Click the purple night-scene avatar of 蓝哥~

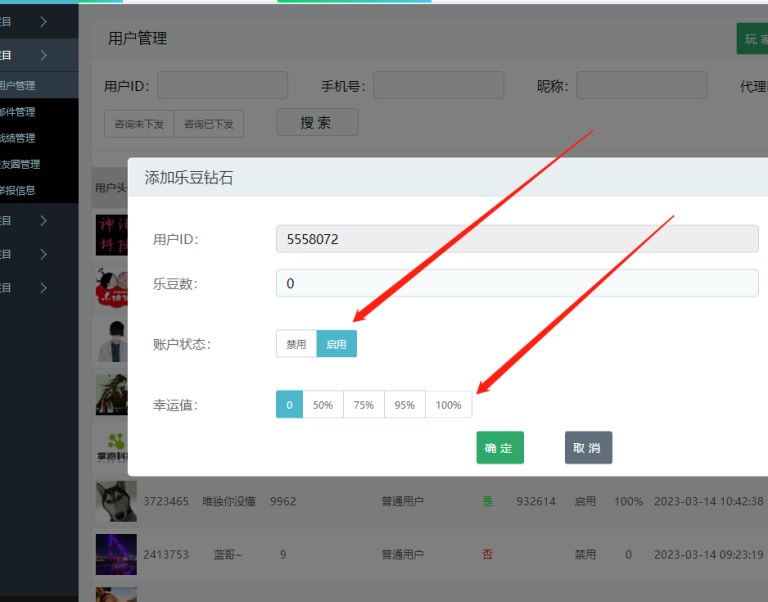[116, 554]
